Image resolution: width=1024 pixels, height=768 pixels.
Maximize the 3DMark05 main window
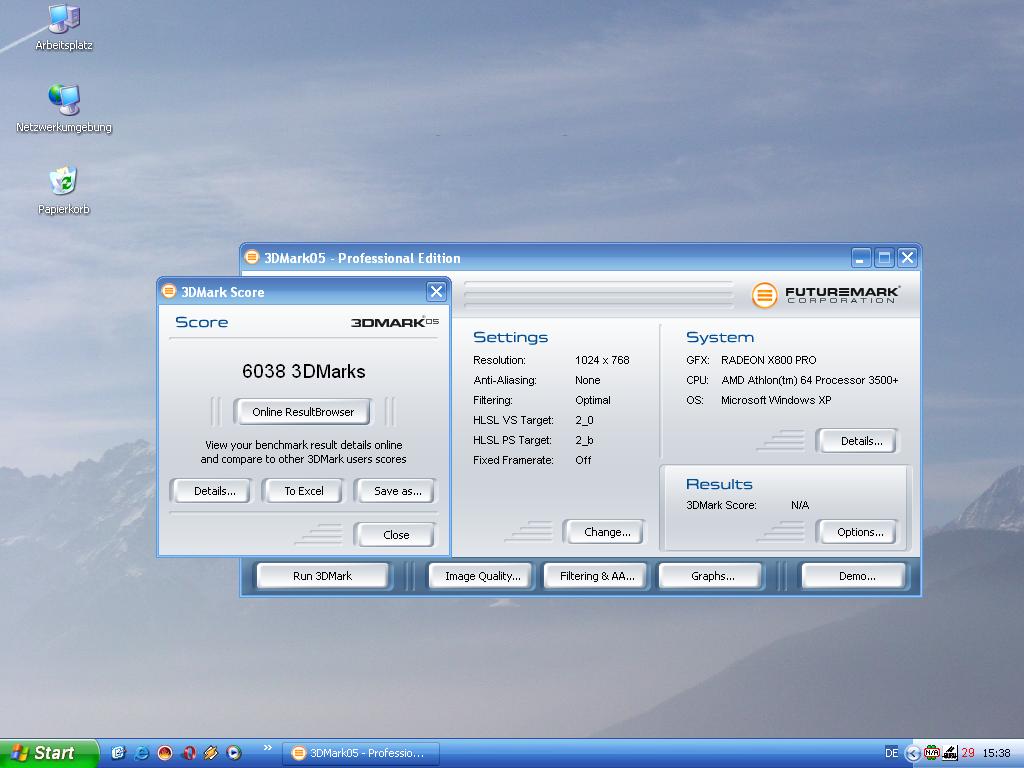(x=884, y=258)
